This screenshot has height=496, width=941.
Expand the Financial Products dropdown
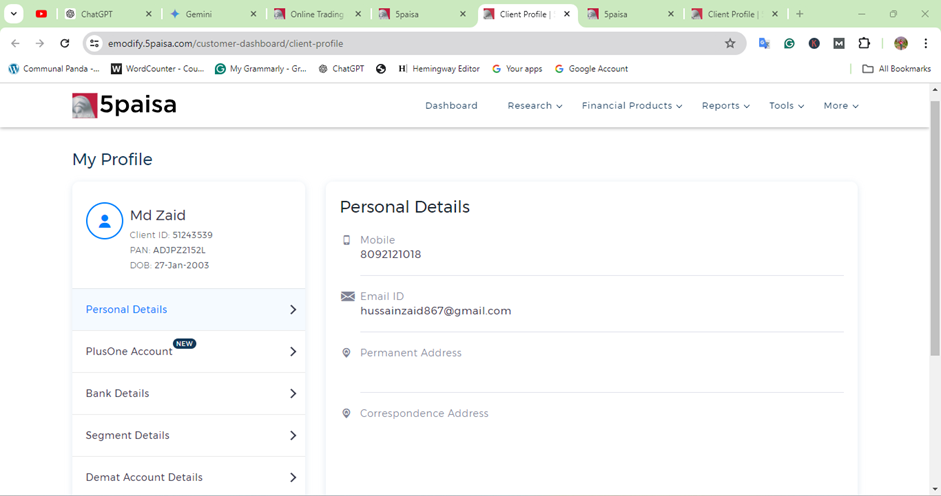click(632, 106)
